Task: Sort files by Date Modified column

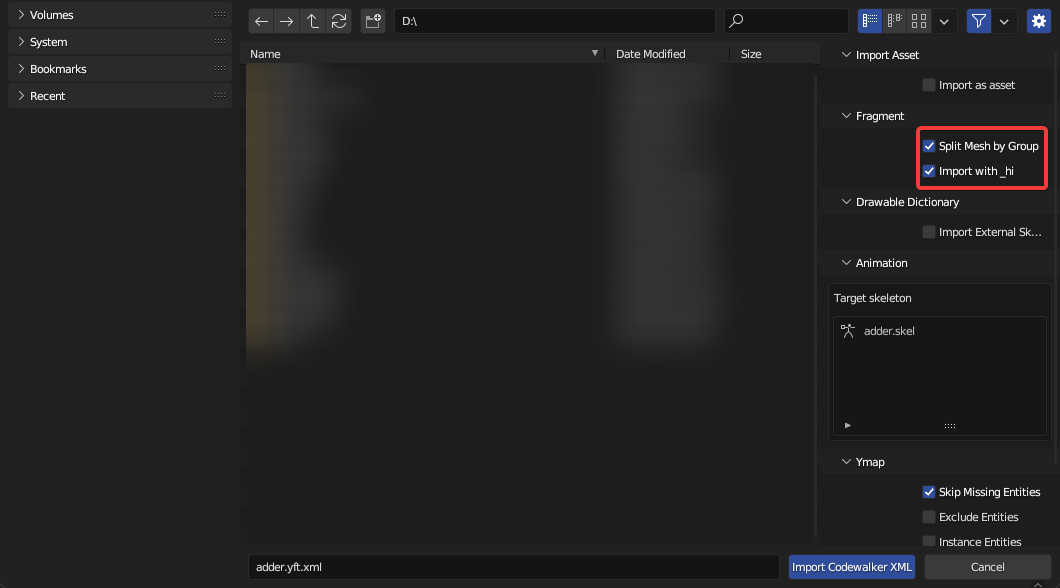Action: pos(651,54)
